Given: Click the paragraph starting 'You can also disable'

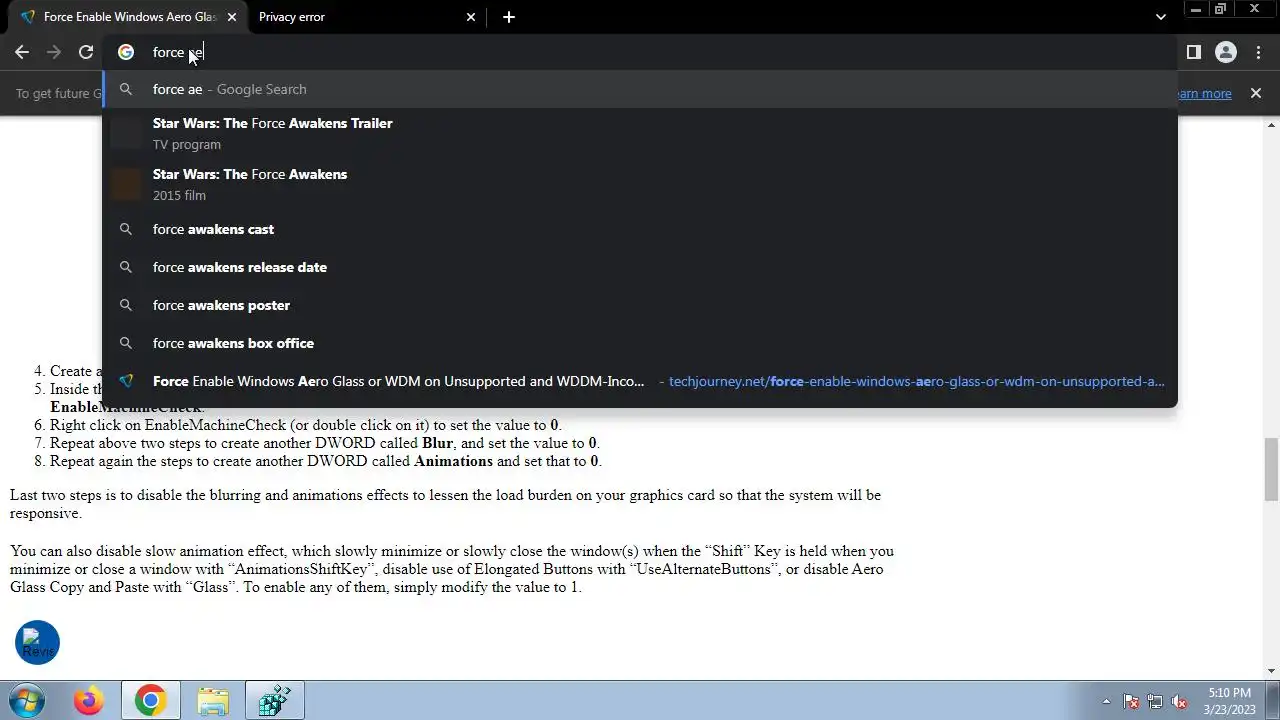Looking at the screenshot, I should tap(452, 569).
